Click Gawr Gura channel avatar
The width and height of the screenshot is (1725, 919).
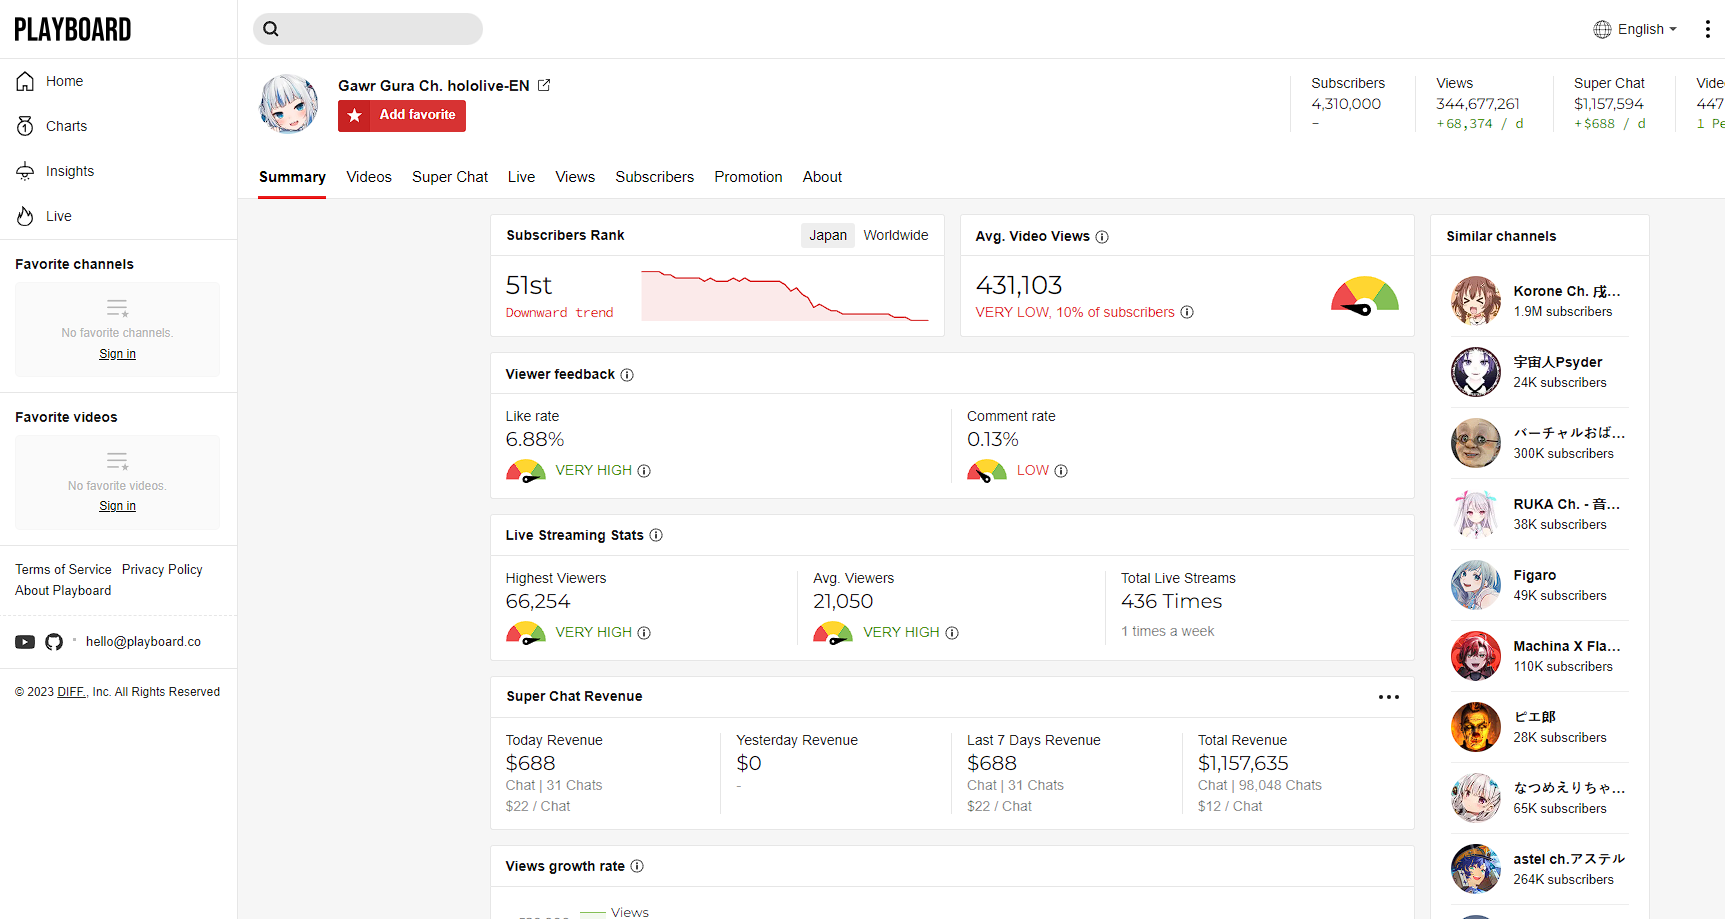pyautogui.click(x=289, y=103)
